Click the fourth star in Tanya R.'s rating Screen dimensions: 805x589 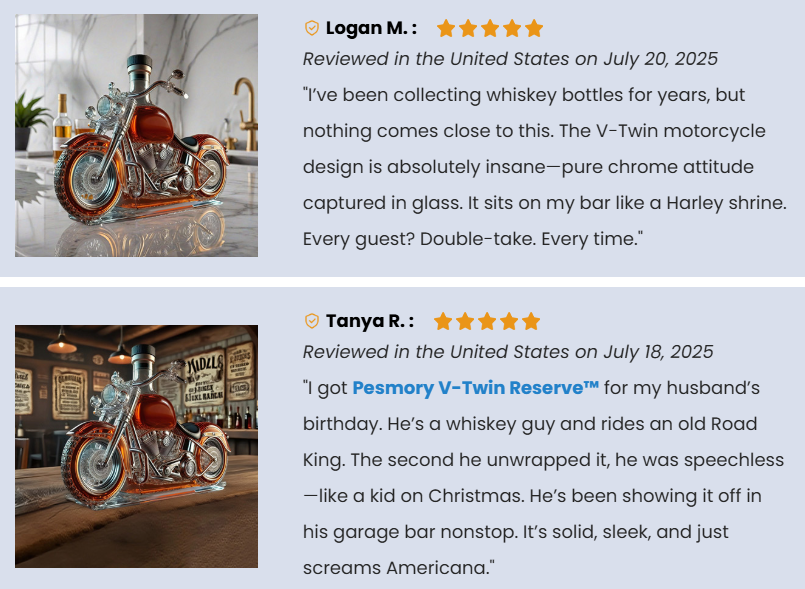coord(509,321)
